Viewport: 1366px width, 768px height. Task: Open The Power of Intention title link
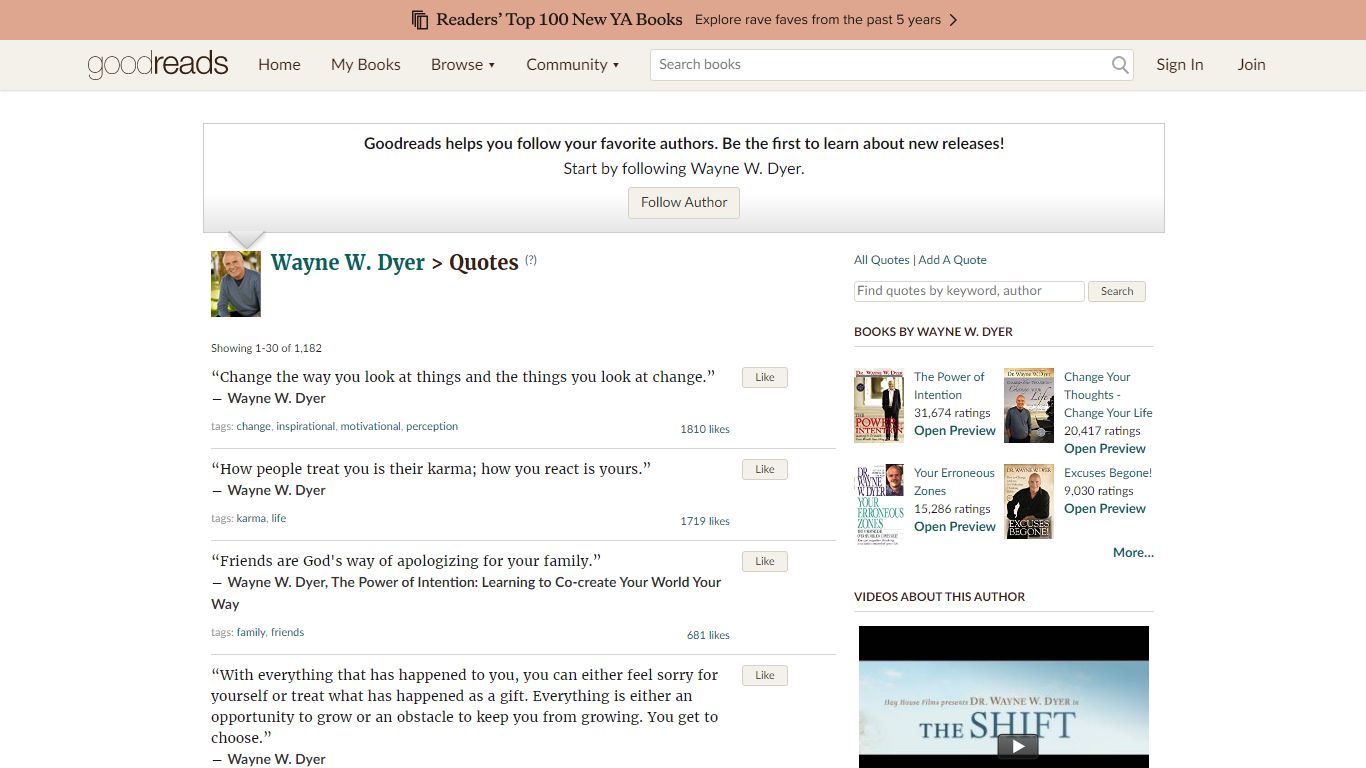pyautogui.click(x=949, y=386)
